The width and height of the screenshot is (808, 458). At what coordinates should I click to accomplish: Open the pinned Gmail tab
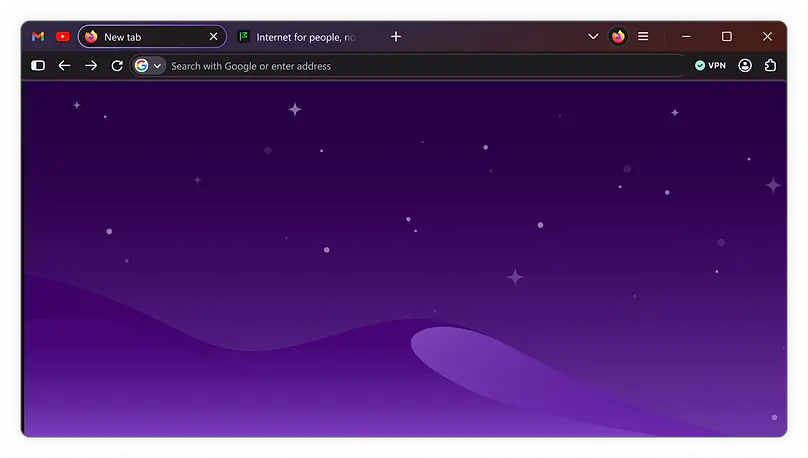pyautogui.click(x=38, y=37)
